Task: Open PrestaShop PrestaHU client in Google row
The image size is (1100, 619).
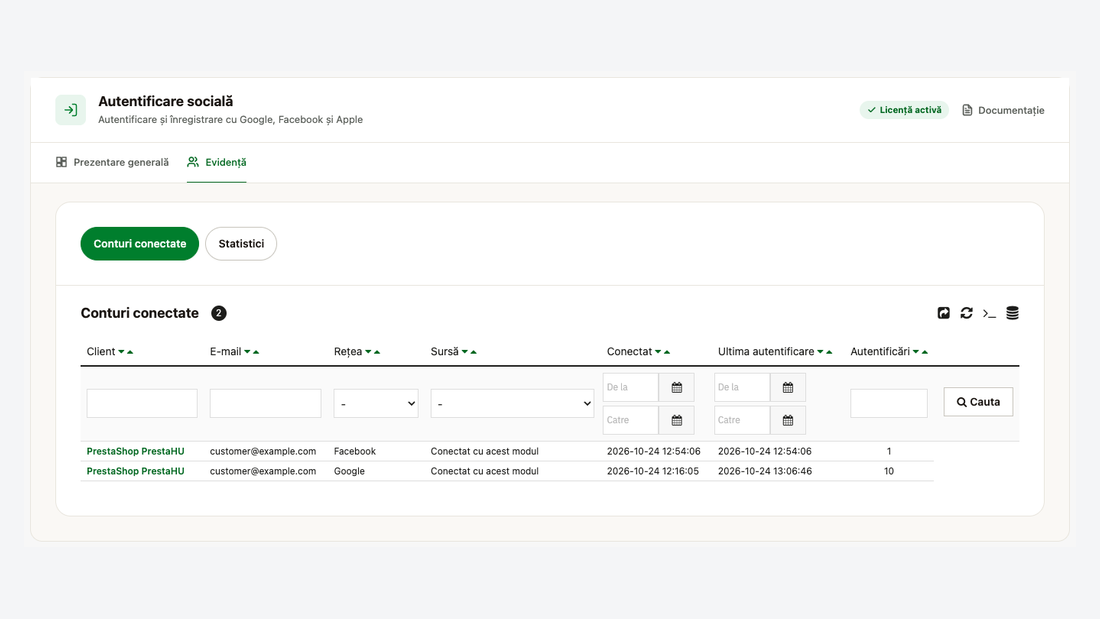Action: [x=135, y=471]
